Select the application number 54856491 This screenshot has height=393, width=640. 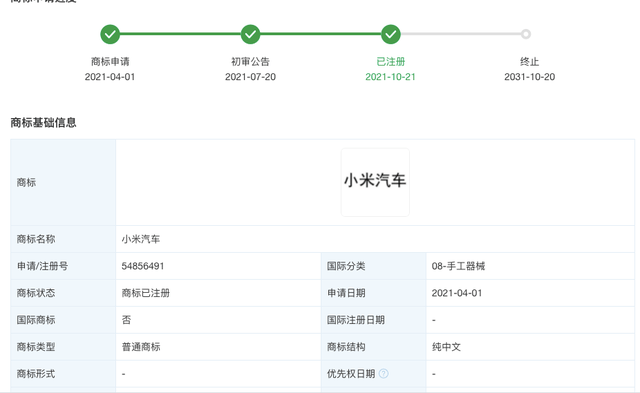[x=143, y=266]
